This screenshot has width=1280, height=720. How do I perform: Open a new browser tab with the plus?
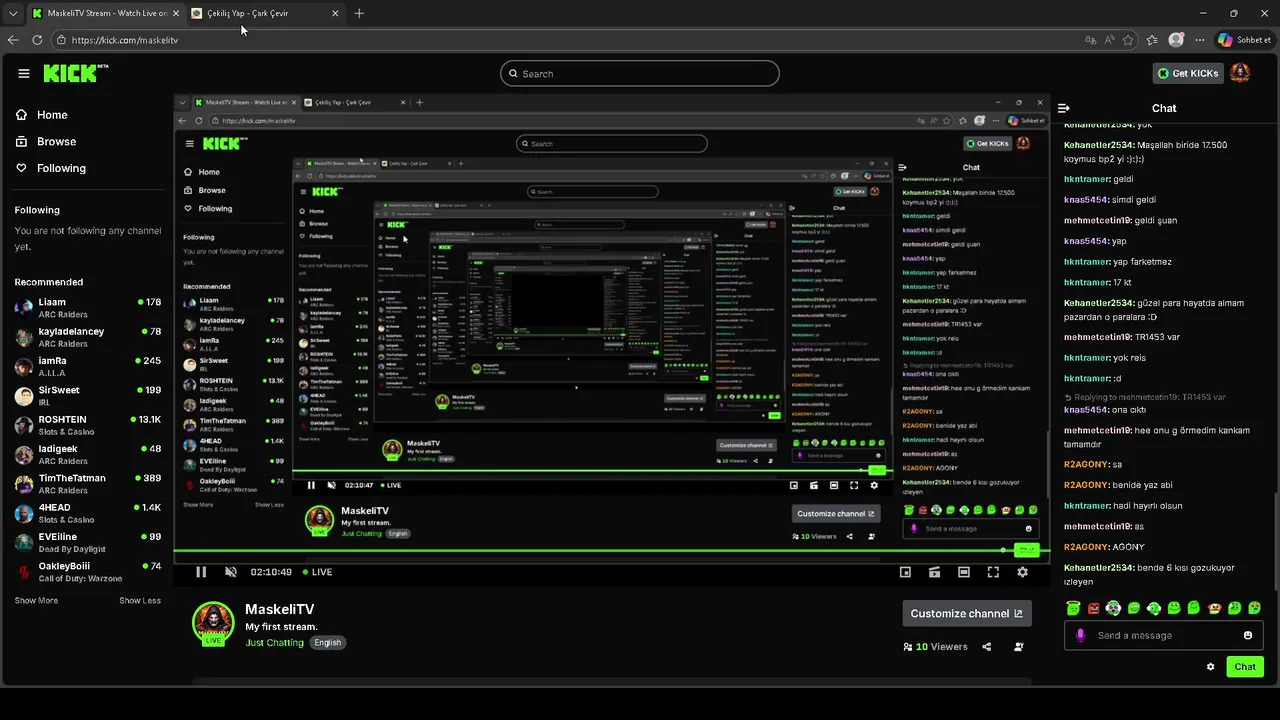pyautogui.click(x=359, y=13)
